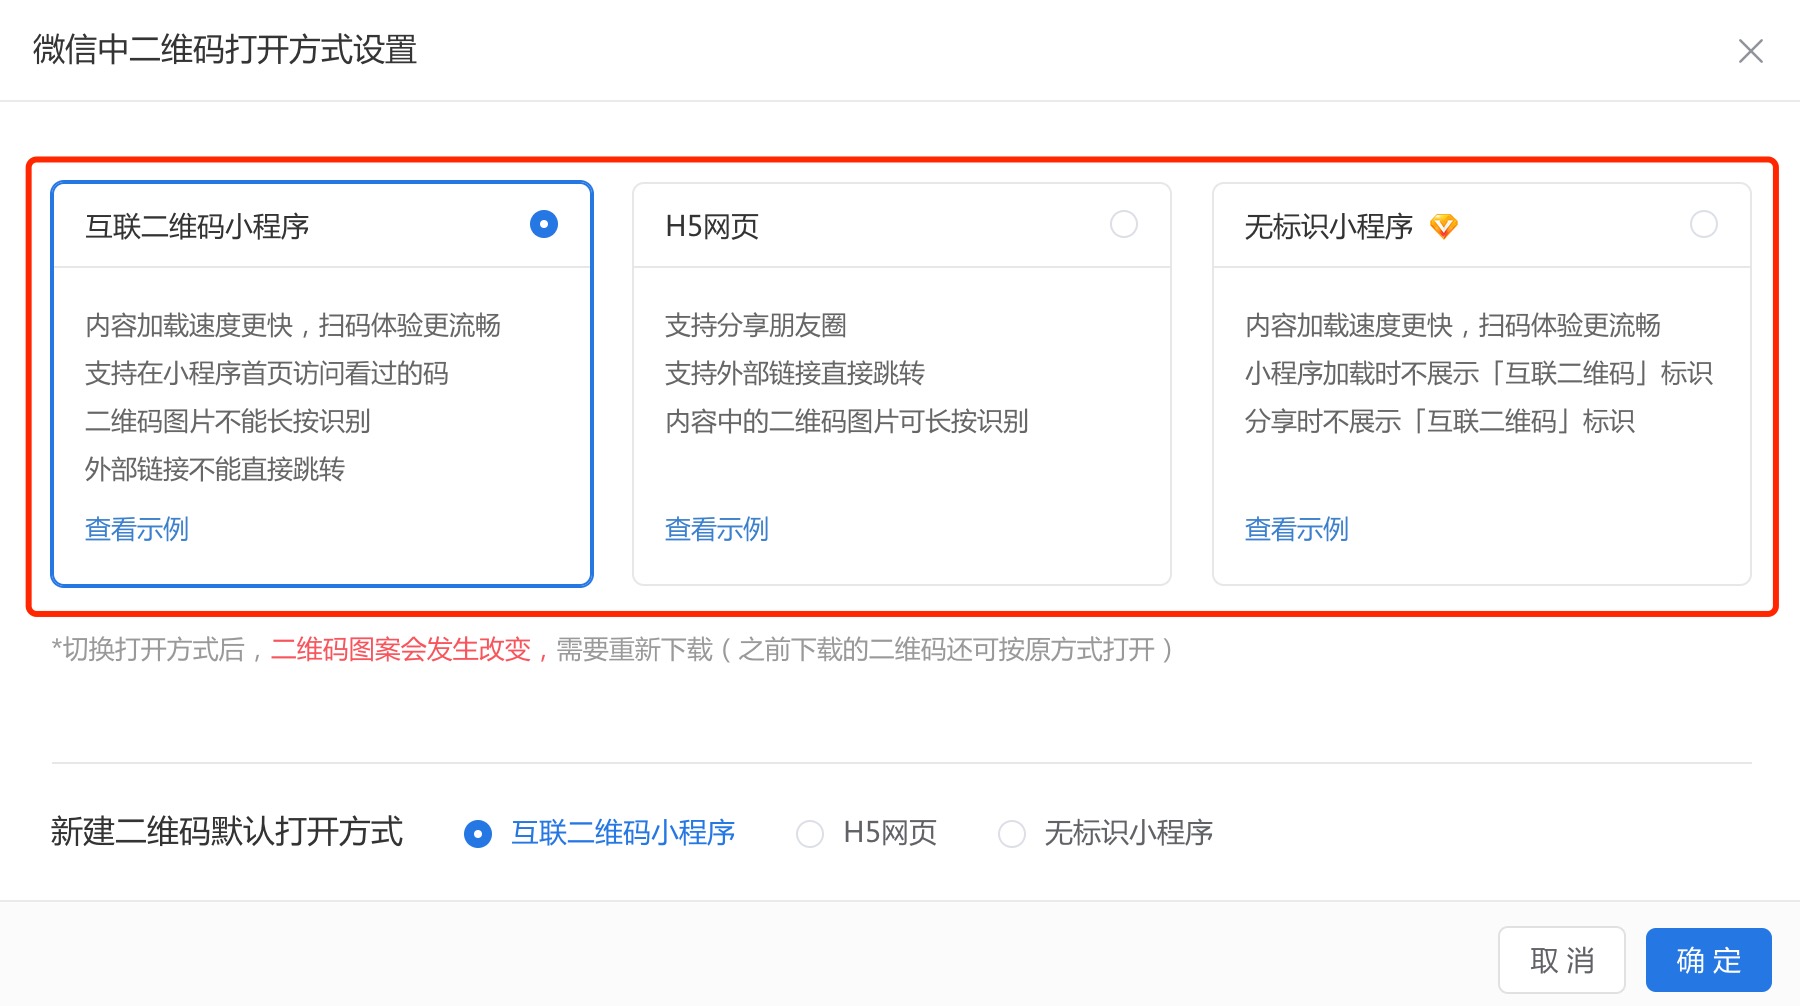Click text 支持在小程序首页访问看过的码
This screenshot has width=1800, height=1006.
[267, 373]
